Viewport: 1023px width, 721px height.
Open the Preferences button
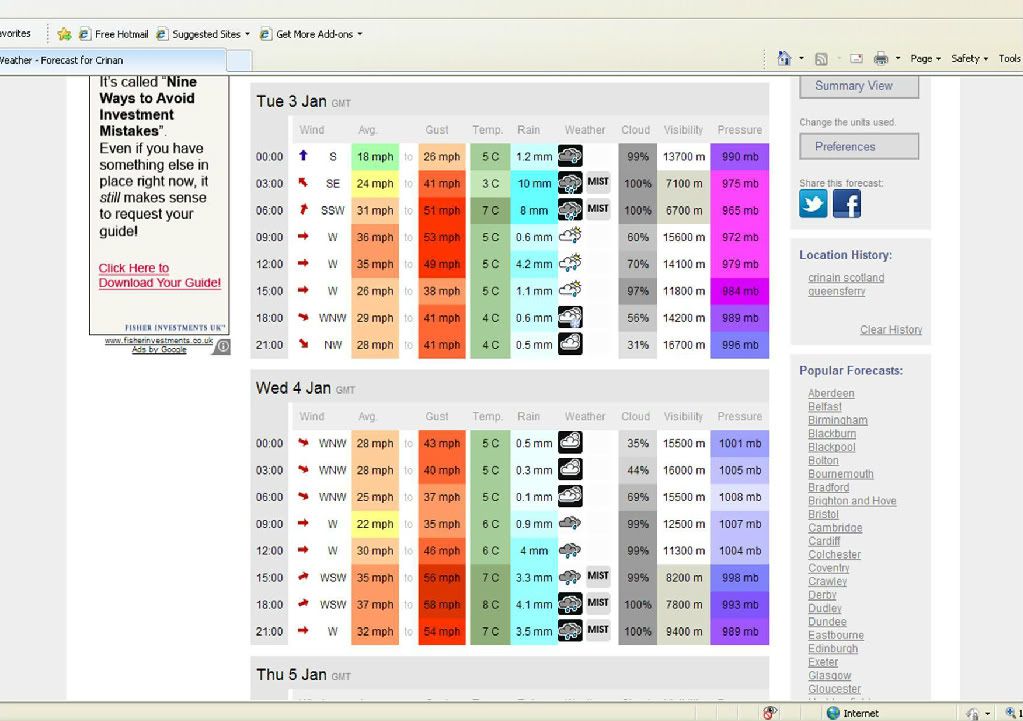(x=859, y=147)
